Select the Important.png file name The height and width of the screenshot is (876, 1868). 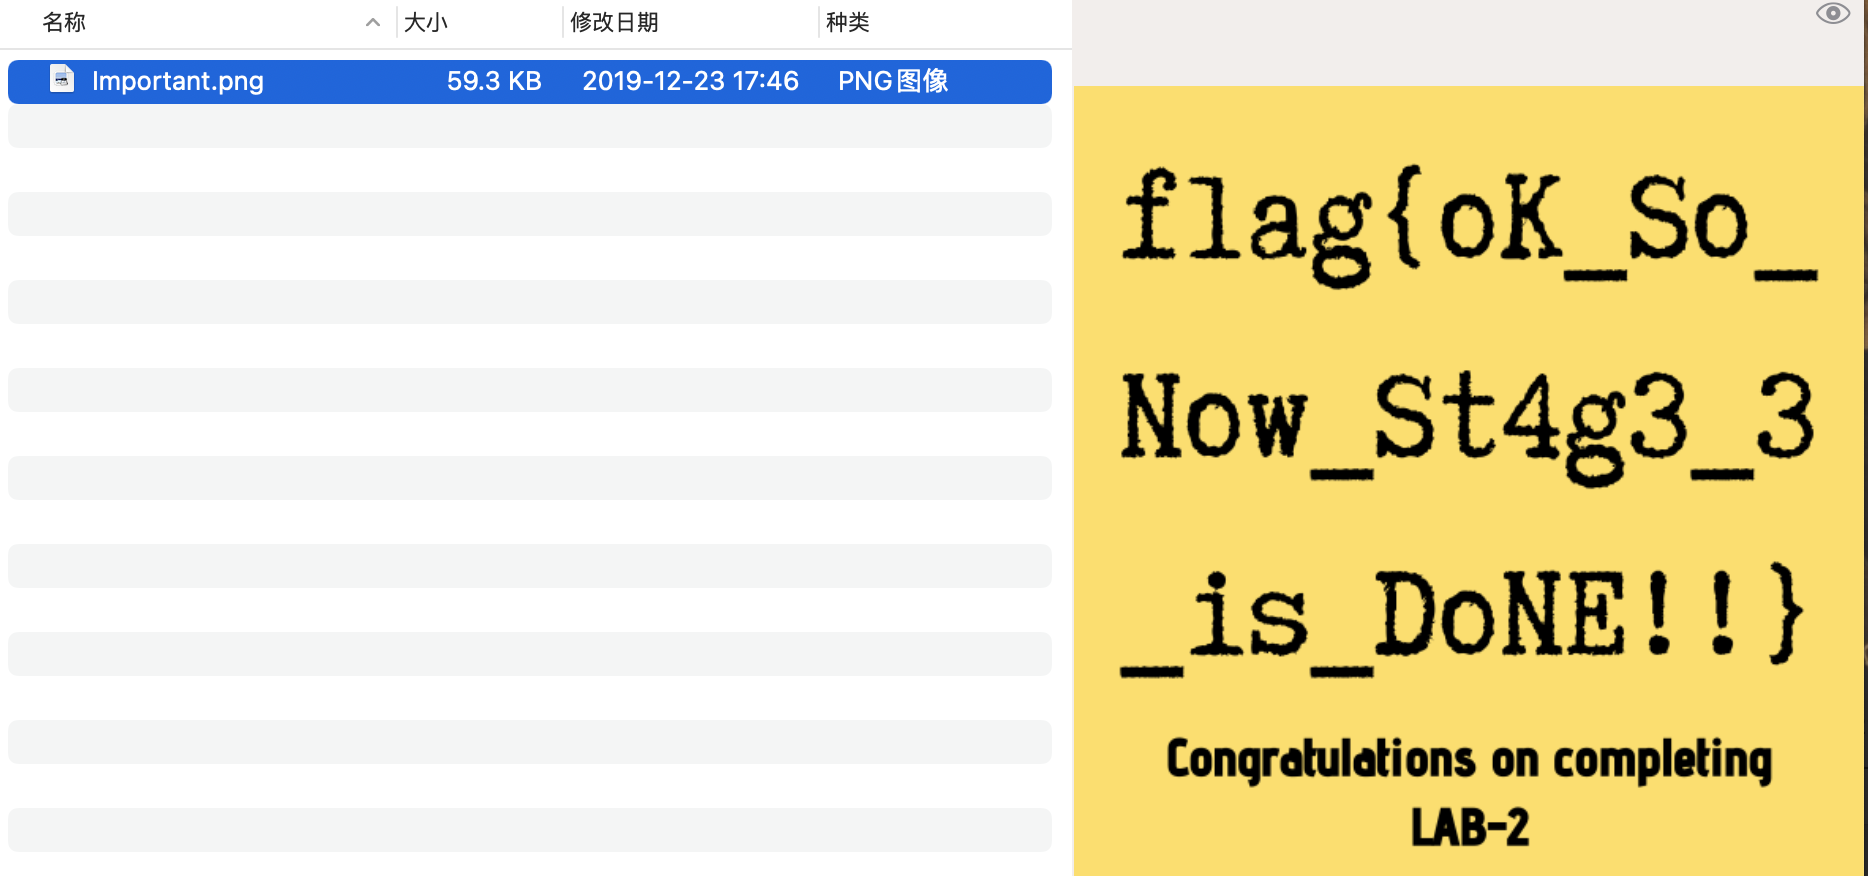[178, 81]
